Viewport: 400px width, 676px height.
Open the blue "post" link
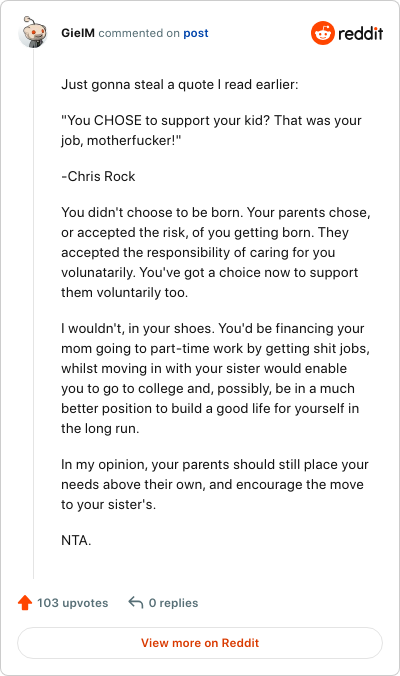[196, 33]
